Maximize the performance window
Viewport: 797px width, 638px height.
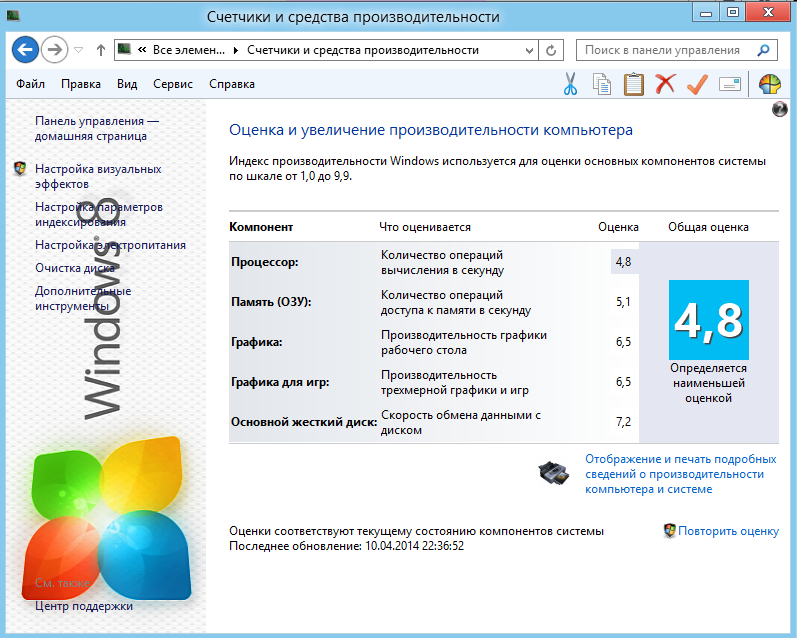pyautogui.click(x=732, y=12)
